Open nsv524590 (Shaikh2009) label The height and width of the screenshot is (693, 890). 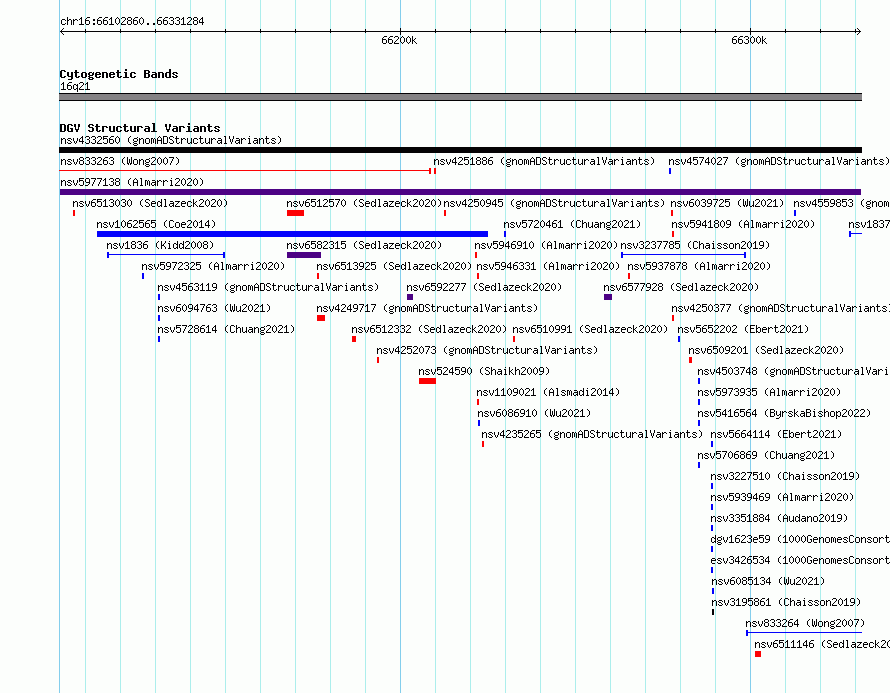pyautogui.click(x=484, y=371)
